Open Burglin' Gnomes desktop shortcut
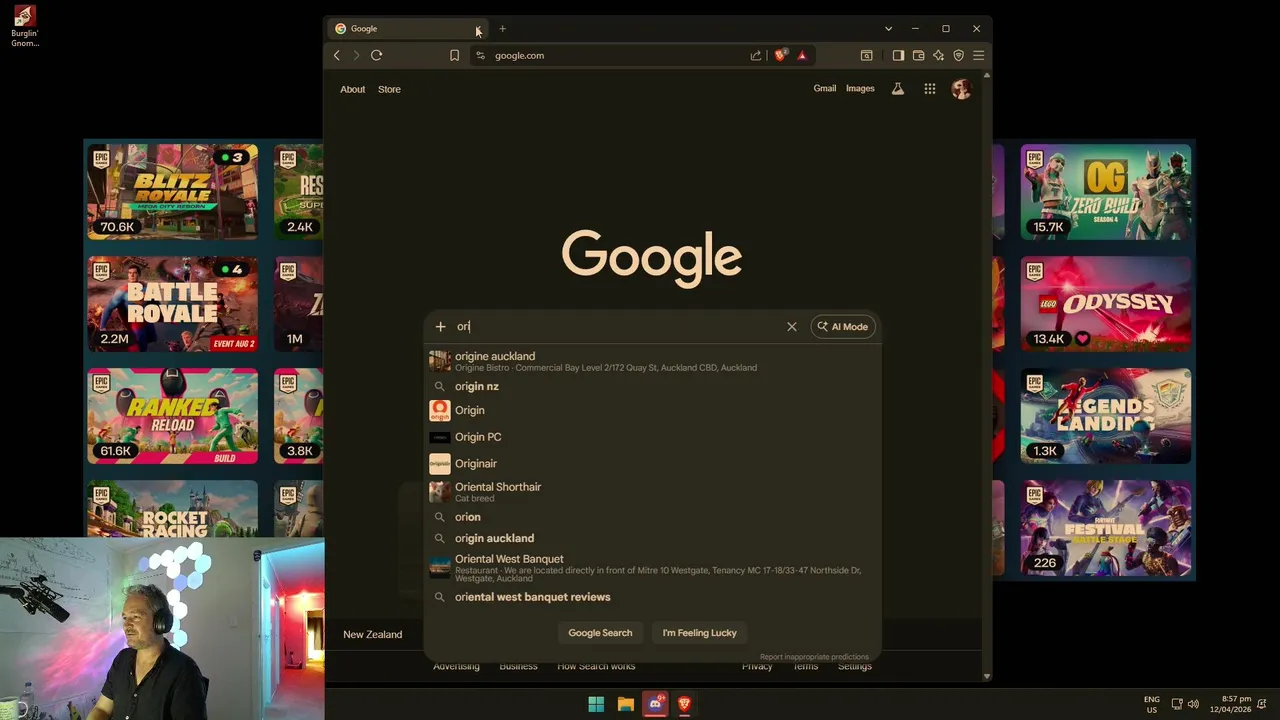Image resolution: width=1280 pixels, height=720 pixels. [x=25, y=26]
